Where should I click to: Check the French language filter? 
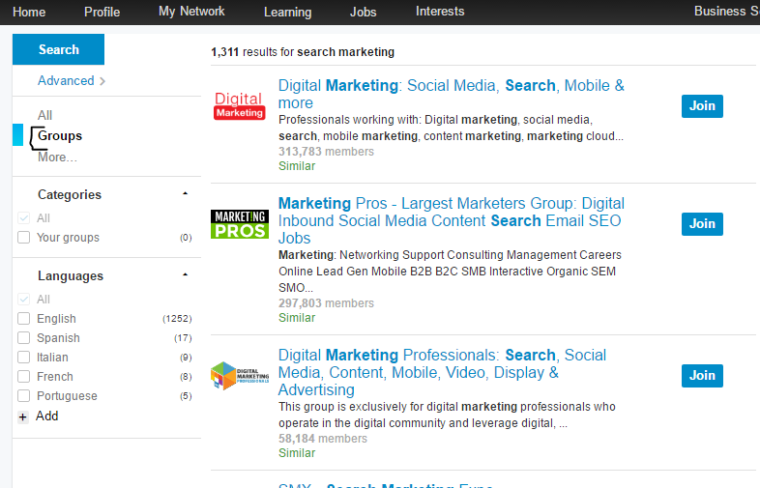[24, 377]
